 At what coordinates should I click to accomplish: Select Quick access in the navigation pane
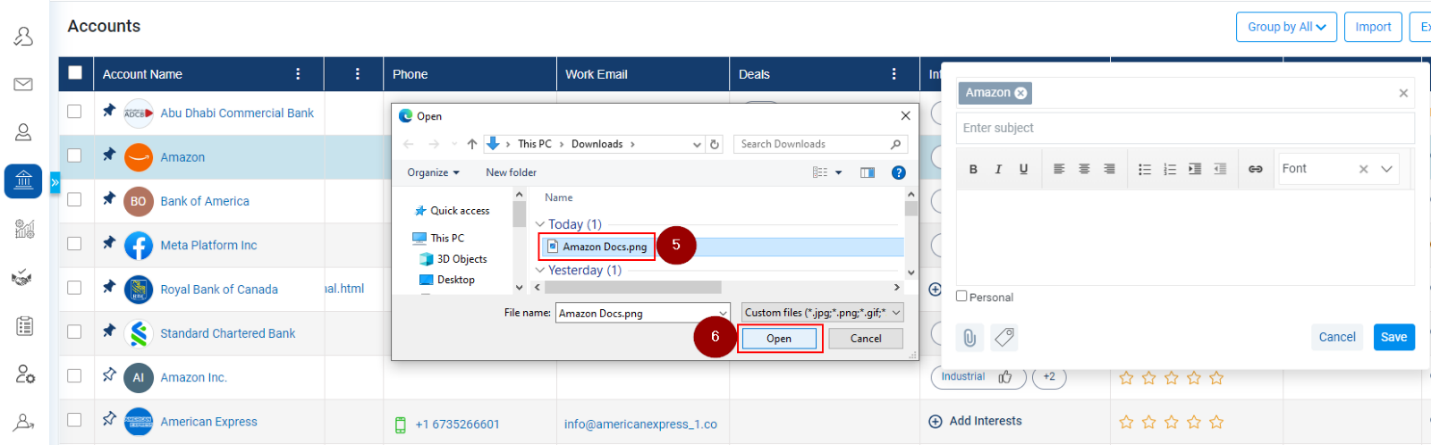coord(451,211)
